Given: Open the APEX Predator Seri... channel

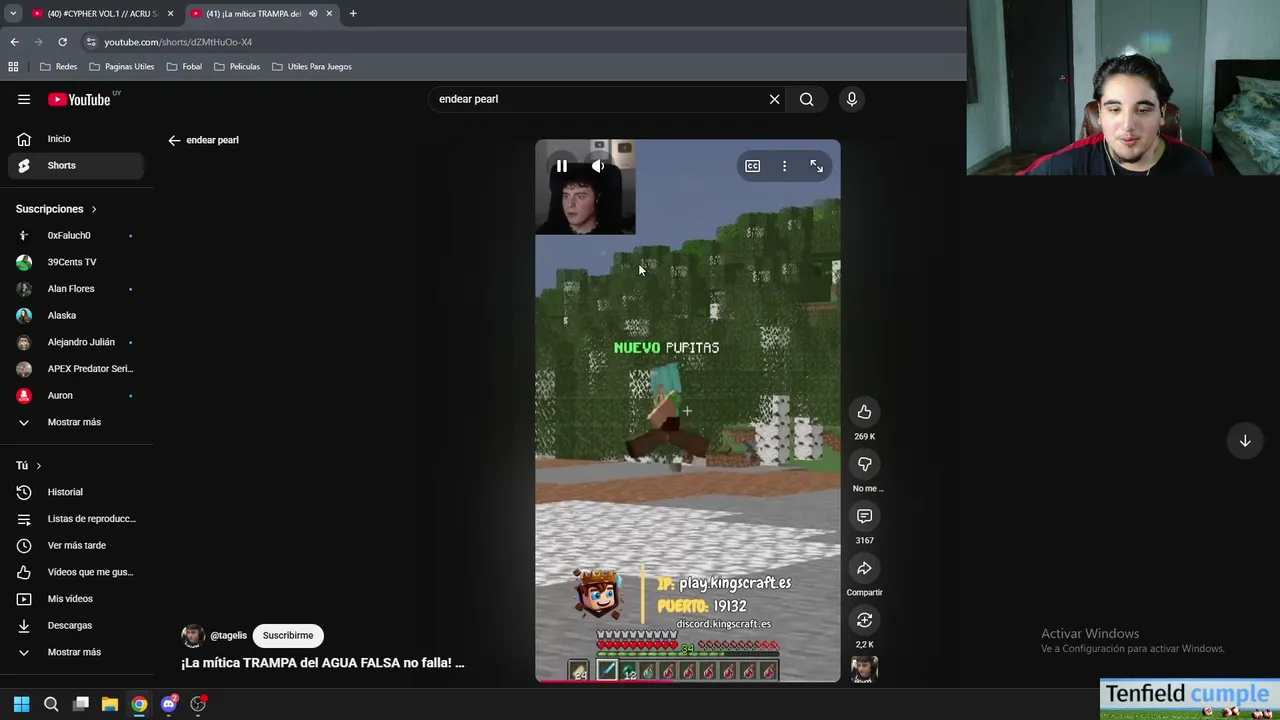Looking at the screenshot, I should click(77, 369).
